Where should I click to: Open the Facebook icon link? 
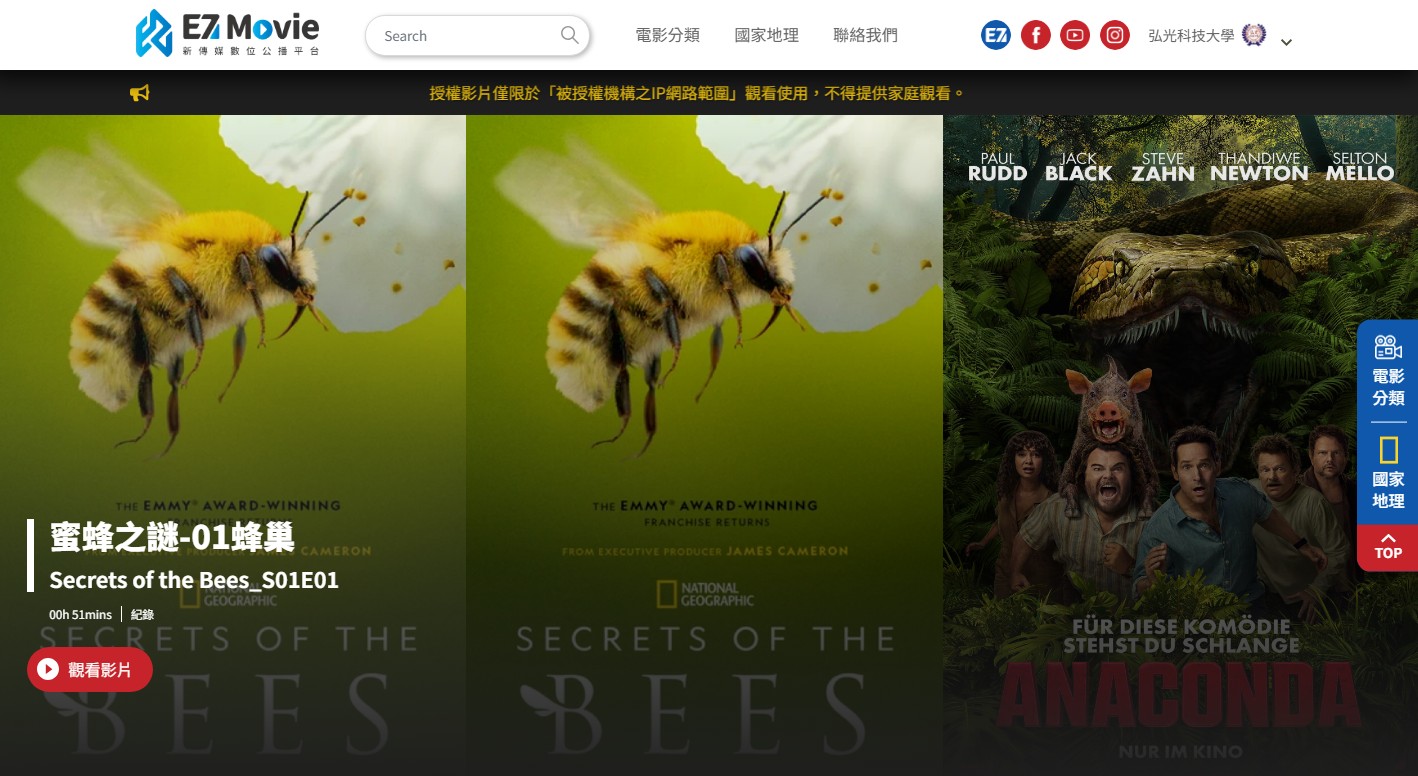coord(1035,36)
